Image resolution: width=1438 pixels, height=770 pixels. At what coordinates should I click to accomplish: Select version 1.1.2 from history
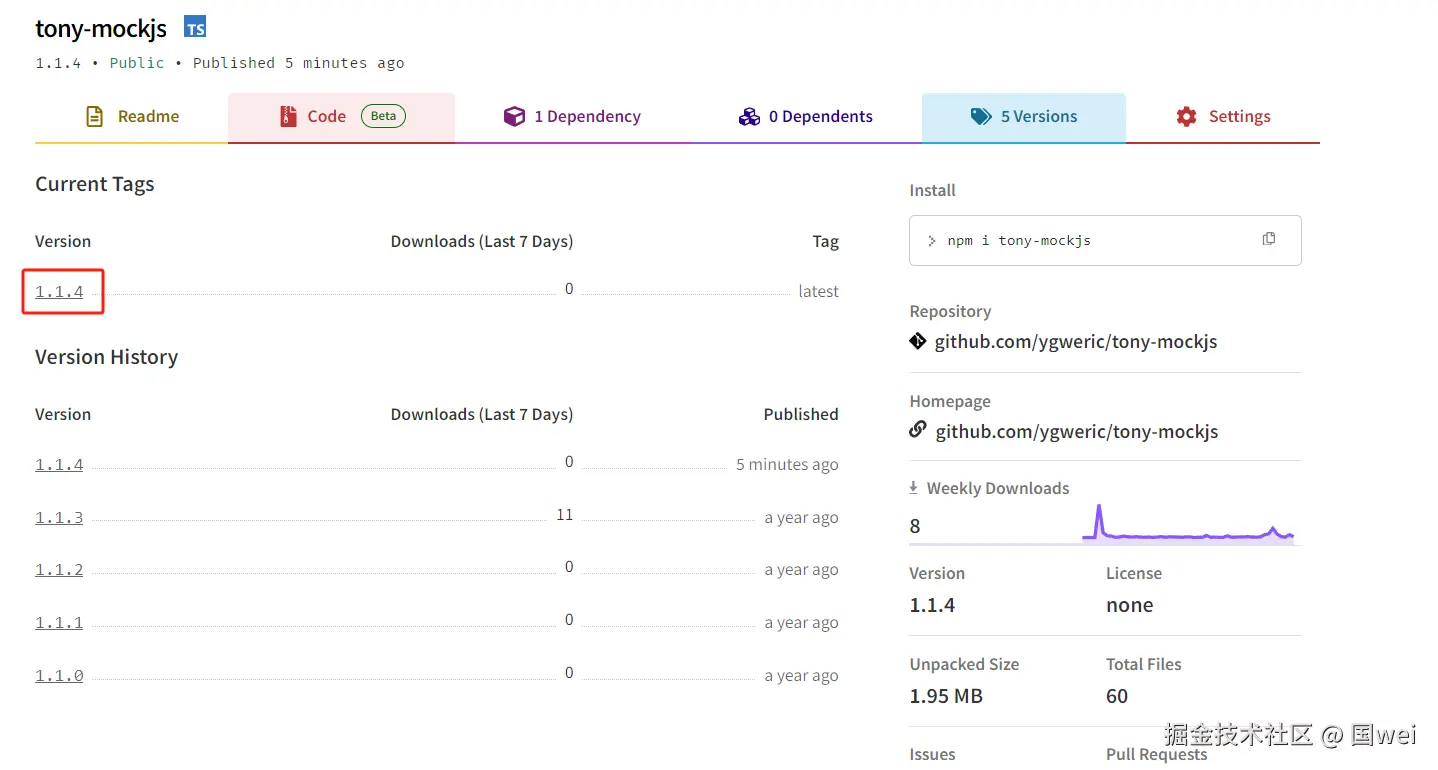tap(60, 570)
